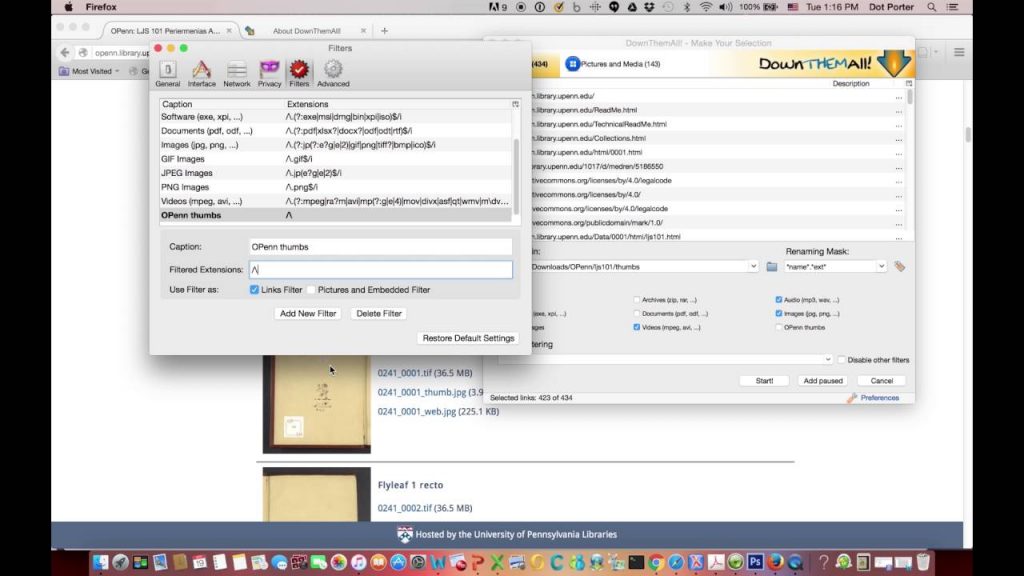This screenshot has height=576, width=1024.
Task: Click the Start! download button
Action: click(764, 381)
